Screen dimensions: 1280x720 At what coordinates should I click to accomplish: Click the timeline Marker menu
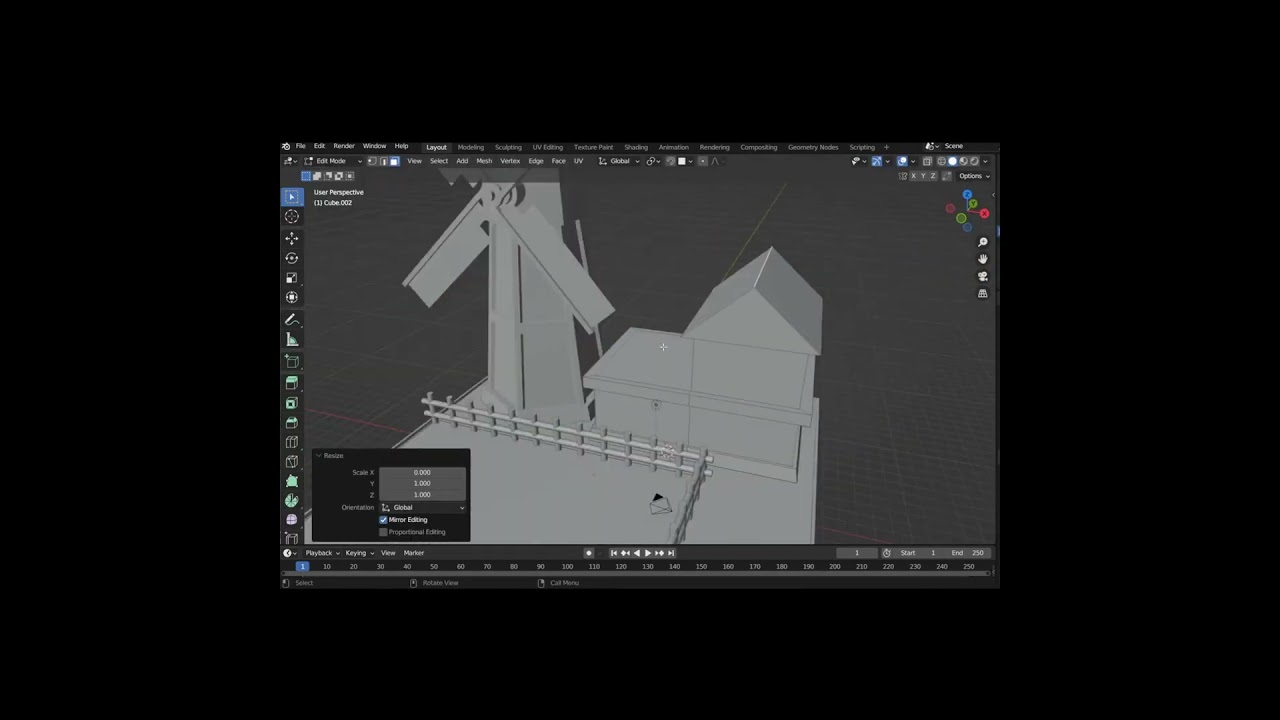414,553
